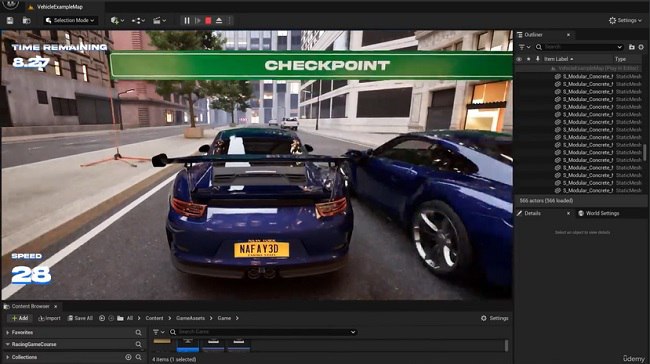Click the Import button
The width and height of the screenshot is (650, 364).
(x=49, y=318)
